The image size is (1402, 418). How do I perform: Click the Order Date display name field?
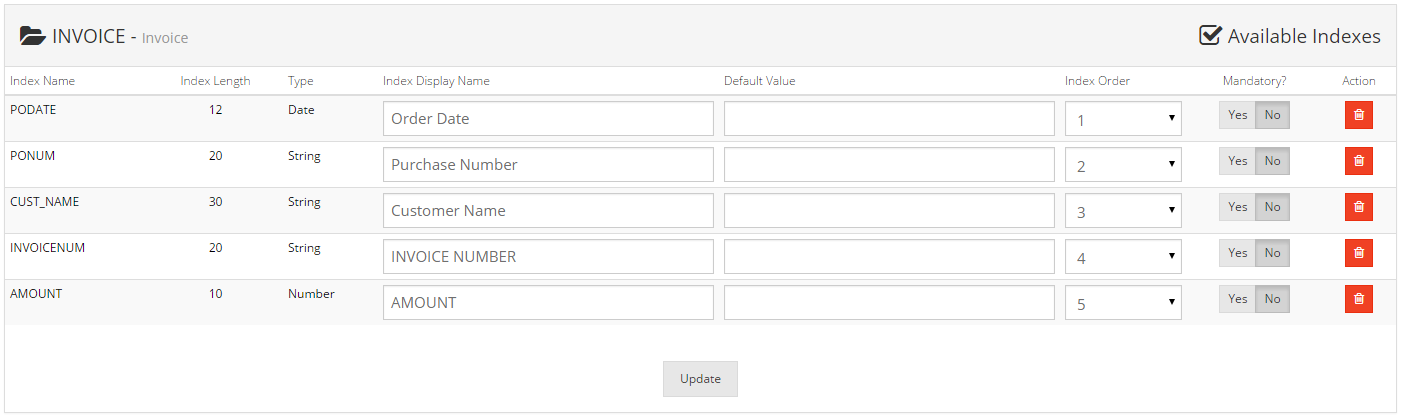point(548,118)
